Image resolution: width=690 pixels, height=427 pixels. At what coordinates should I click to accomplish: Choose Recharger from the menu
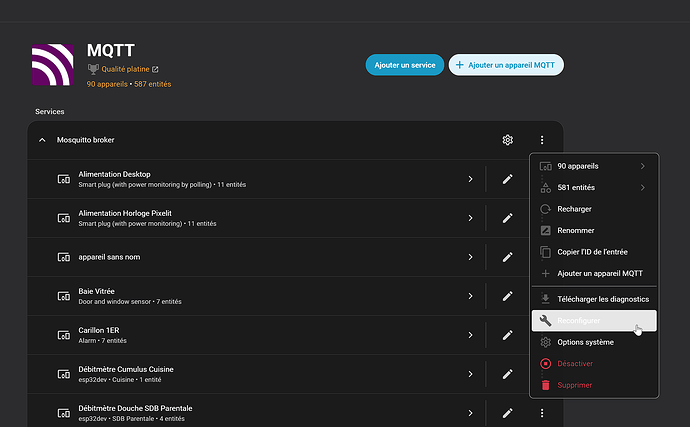594,209
